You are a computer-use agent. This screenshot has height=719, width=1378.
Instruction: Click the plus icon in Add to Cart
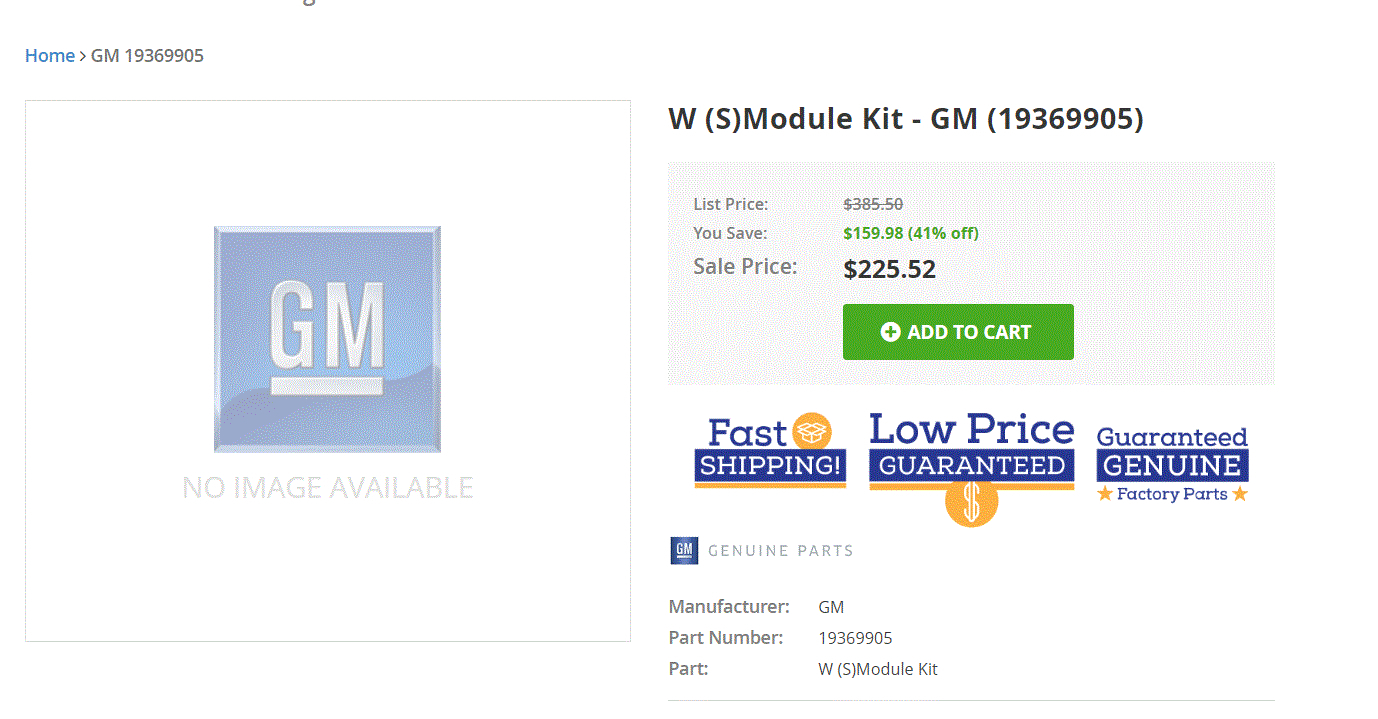[x=890, y=332]
